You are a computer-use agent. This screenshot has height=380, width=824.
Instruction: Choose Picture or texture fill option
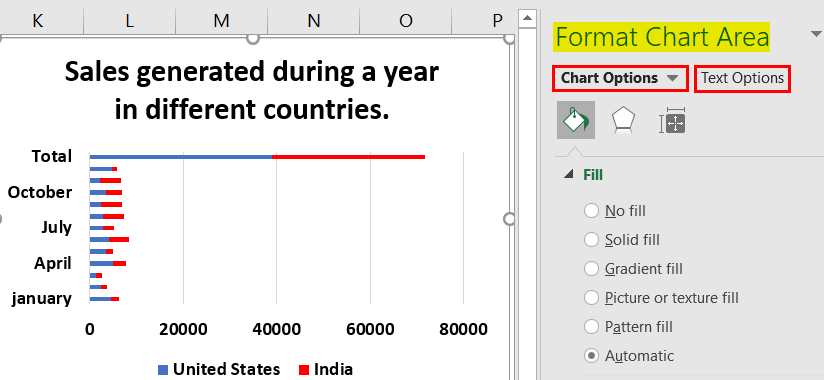592,297
